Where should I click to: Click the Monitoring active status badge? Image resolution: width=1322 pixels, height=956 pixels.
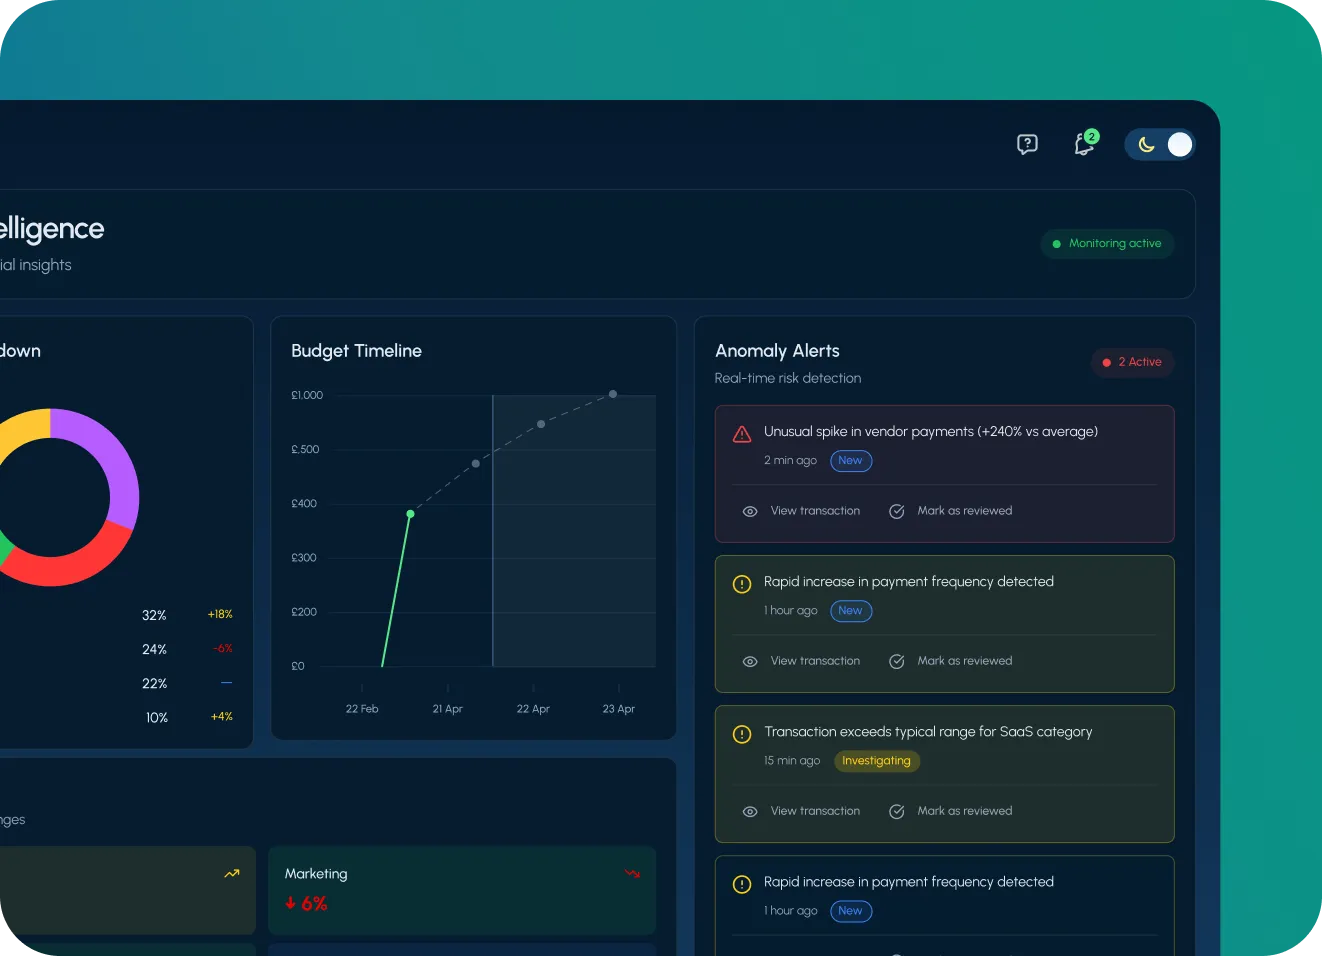pyautogui.click(x=1107, y=244)
